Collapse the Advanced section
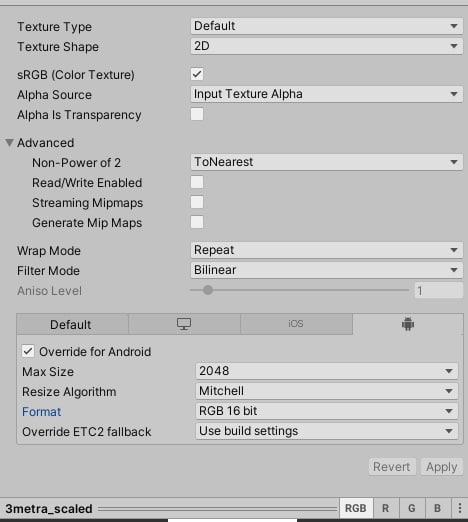The height and width of the screenshot is (522, 468). pos(9,143)
